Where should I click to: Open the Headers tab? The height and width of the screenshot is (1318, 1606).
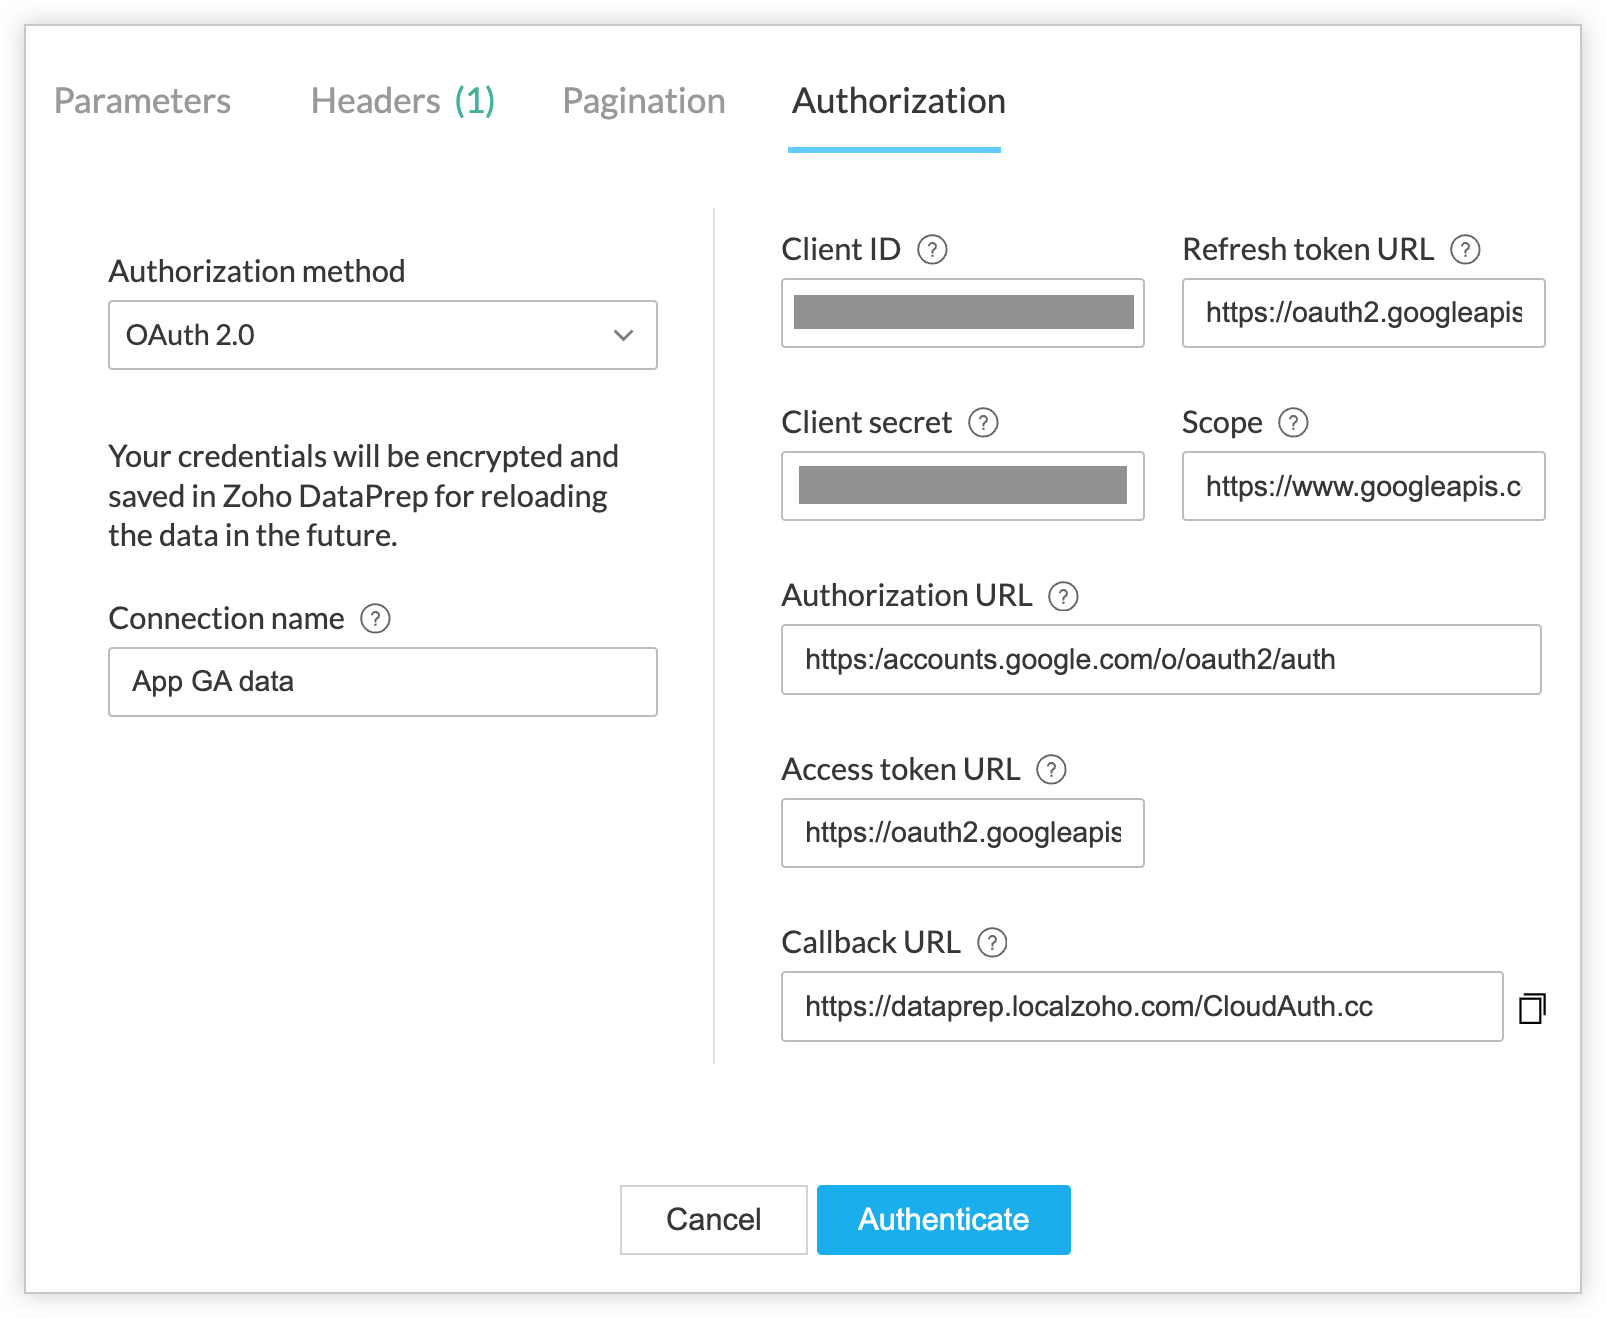[402, 101]
